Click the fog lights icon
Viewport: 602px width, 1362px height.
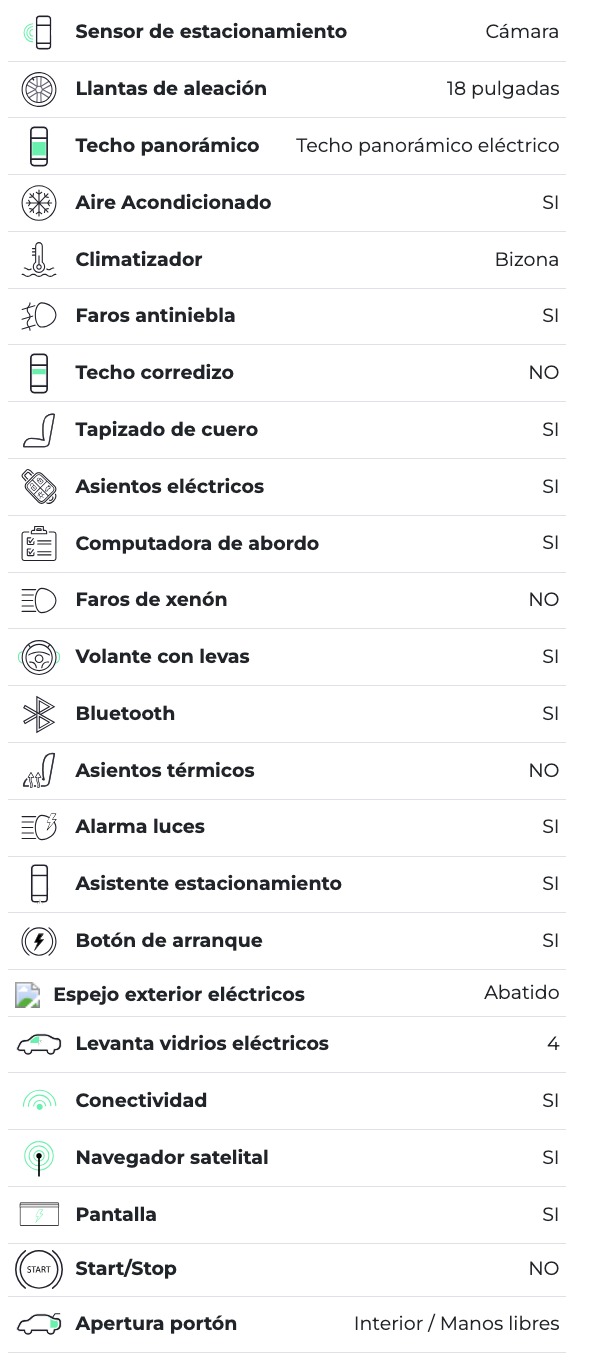[x=39, y=316]
